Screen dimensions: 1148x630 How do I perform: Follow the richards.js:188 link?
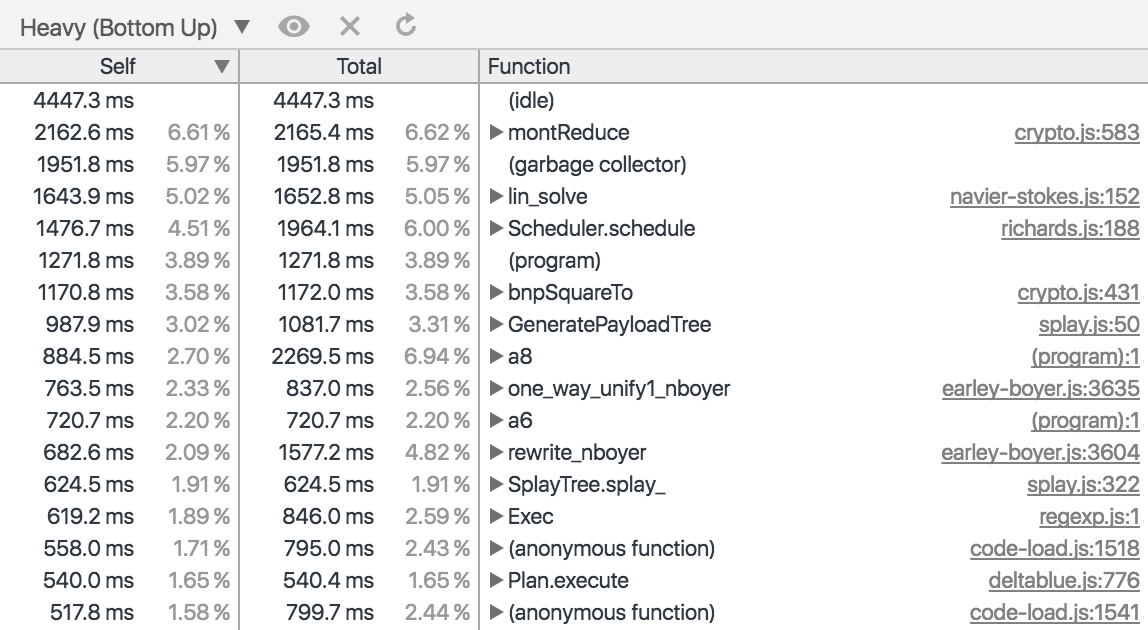click(1069, 229)
